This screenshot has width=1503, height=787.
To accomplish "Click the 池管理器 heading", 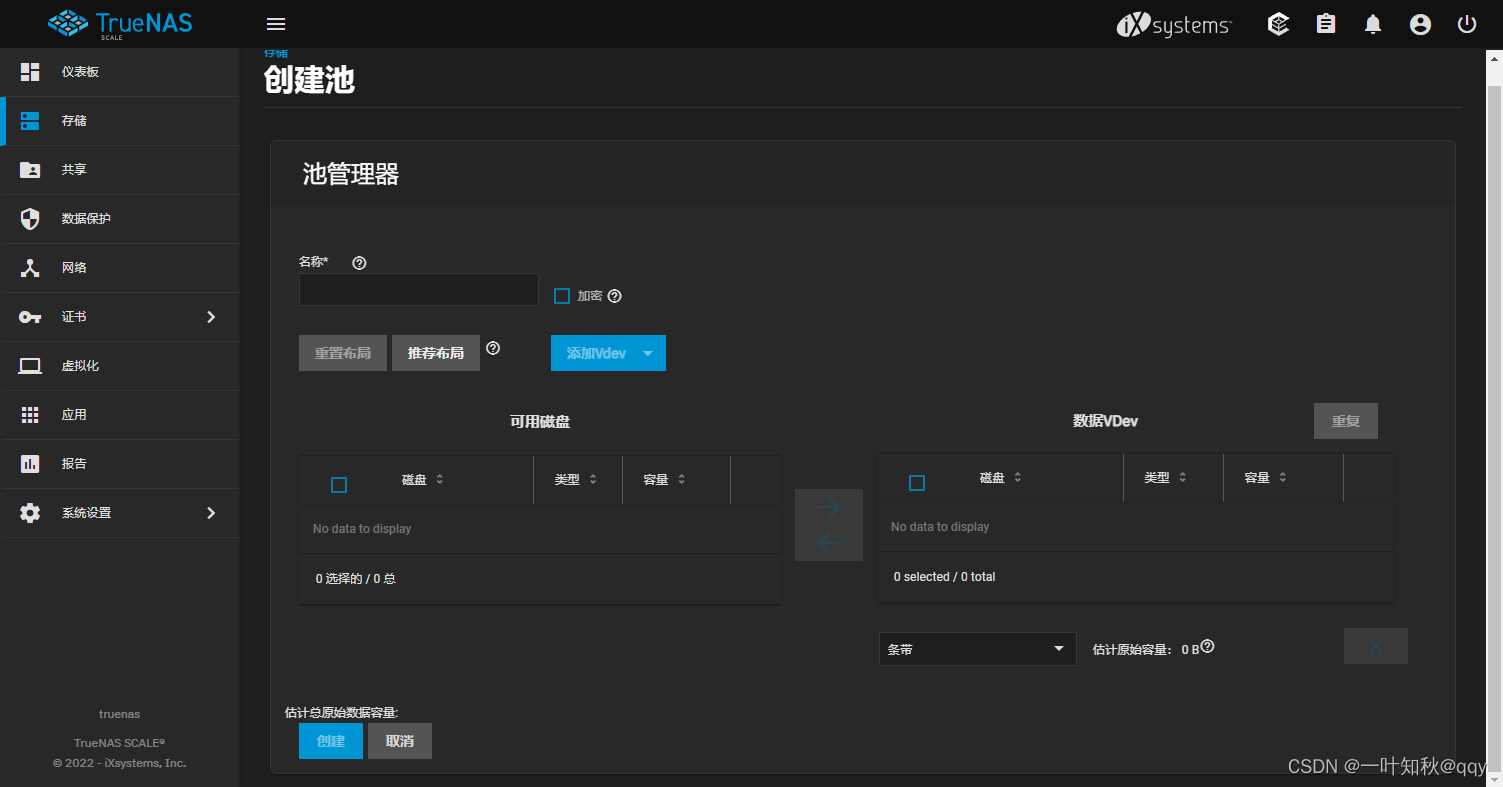I will (351, 175).
